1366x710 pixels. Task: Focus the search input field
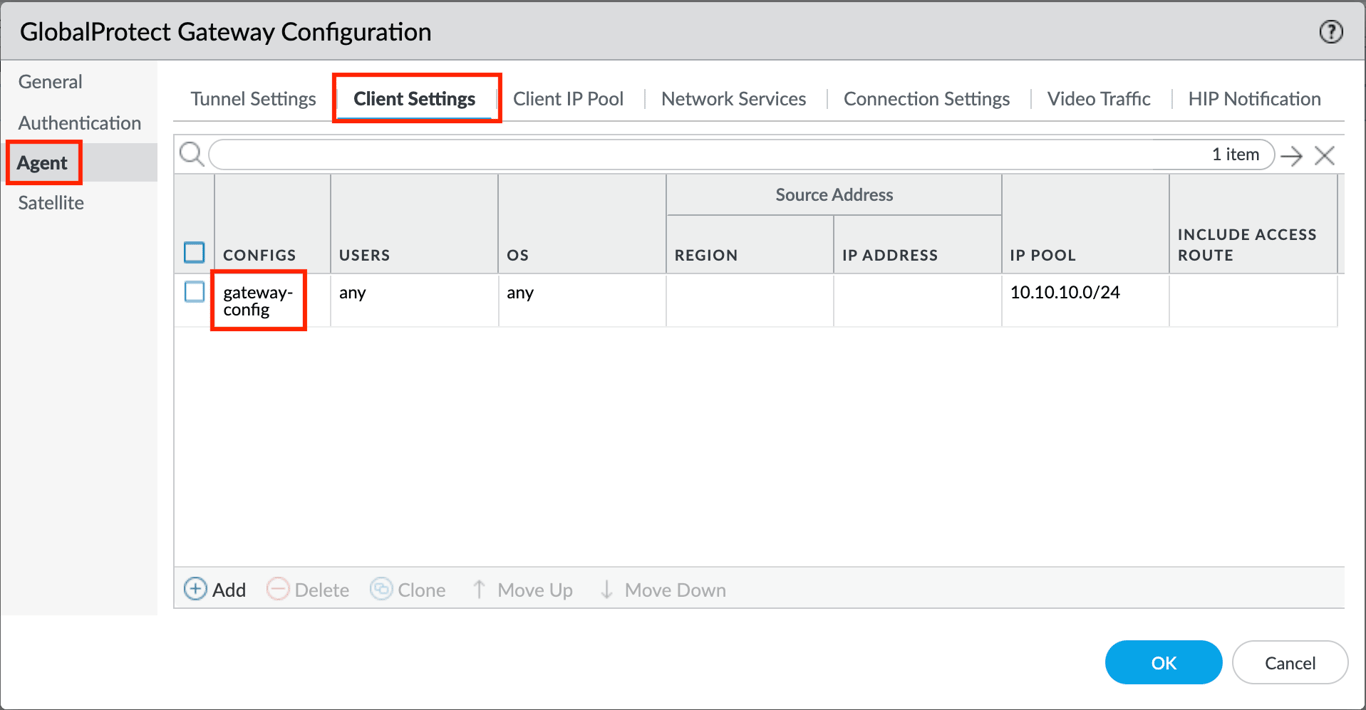741,154
